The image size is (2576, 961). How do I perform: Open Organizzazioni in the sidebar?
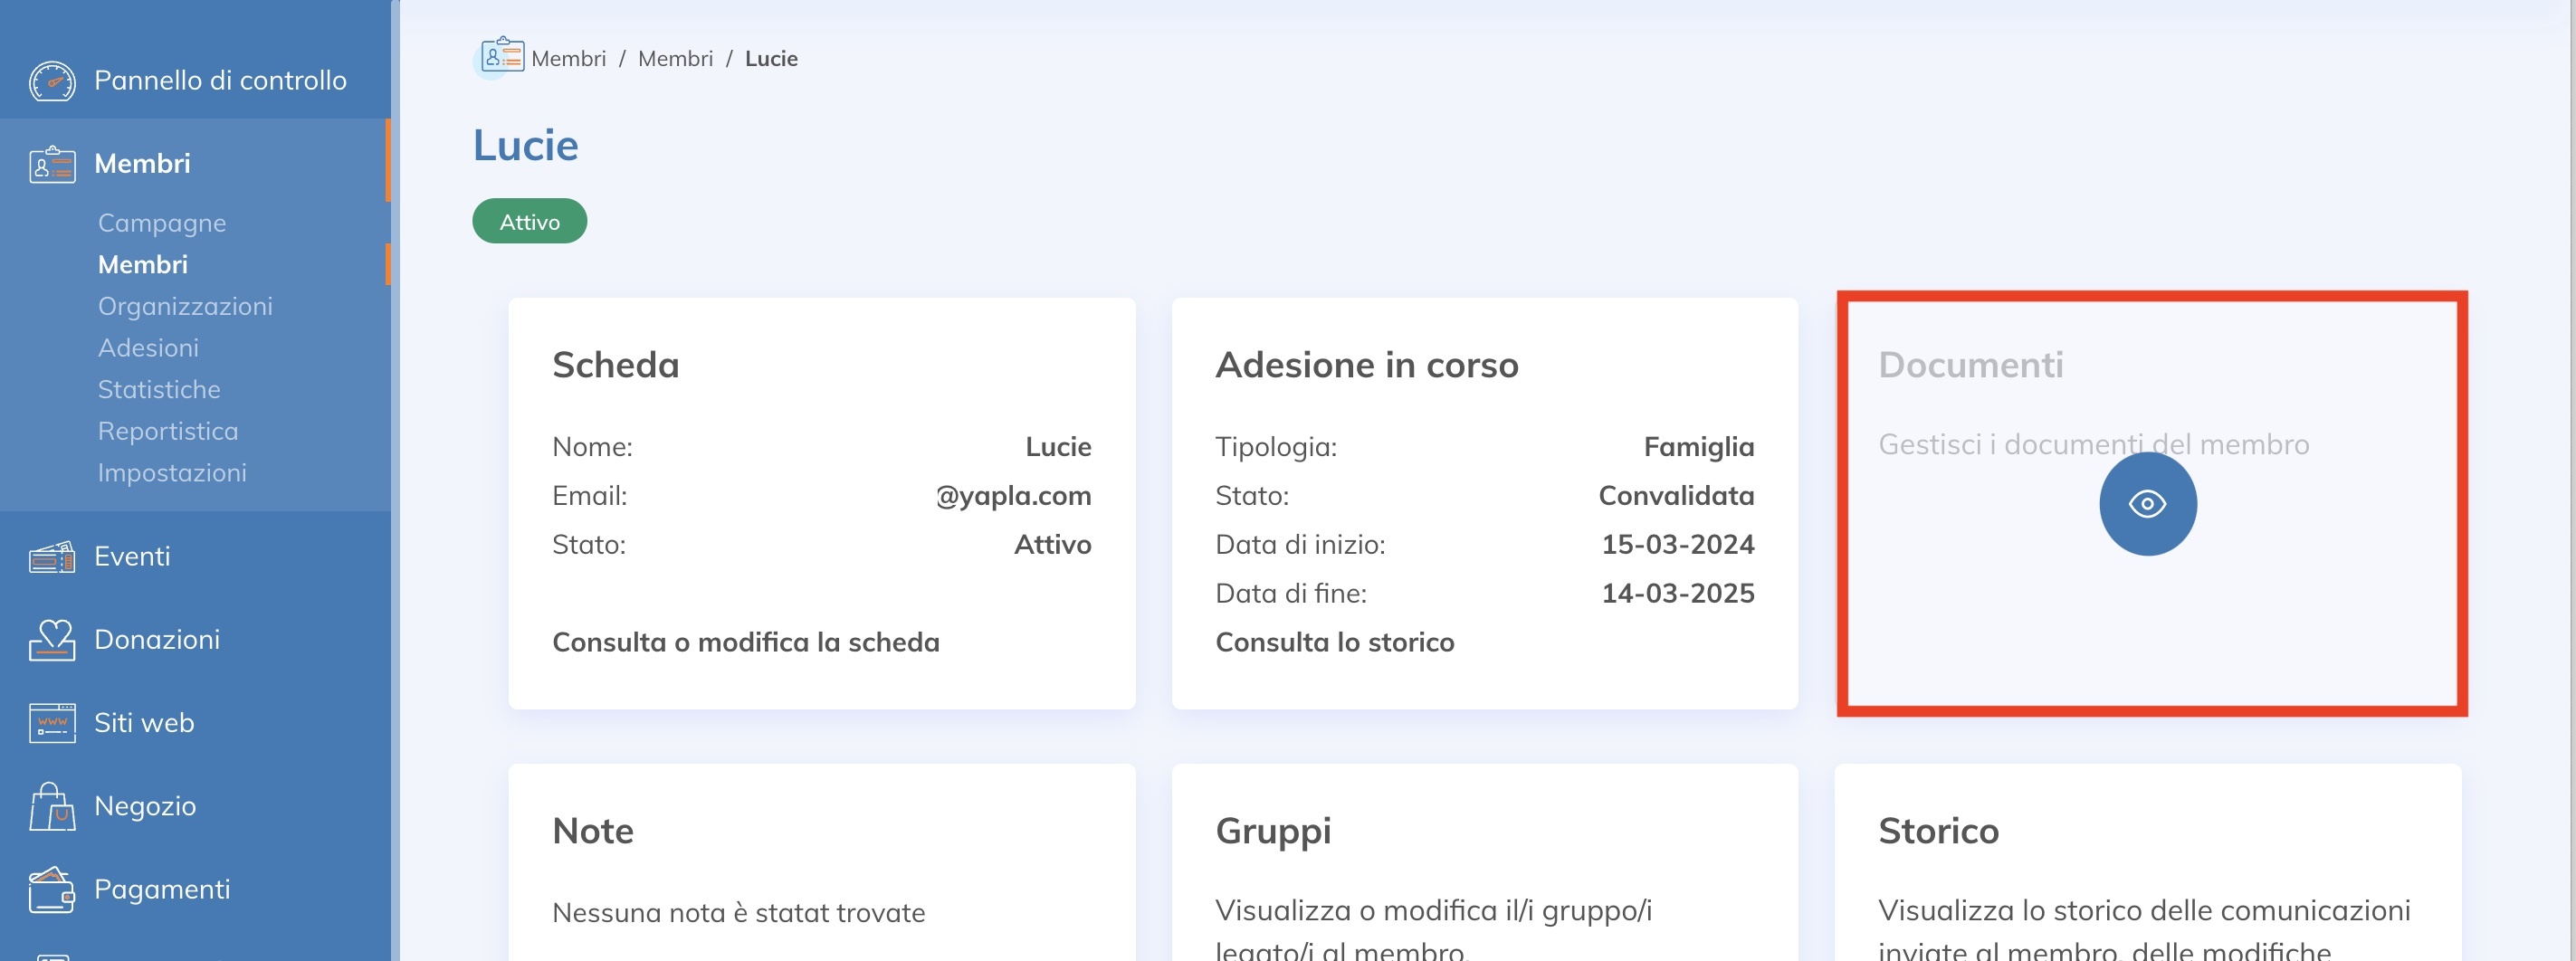pyautogui.click(x=185, y=306)
